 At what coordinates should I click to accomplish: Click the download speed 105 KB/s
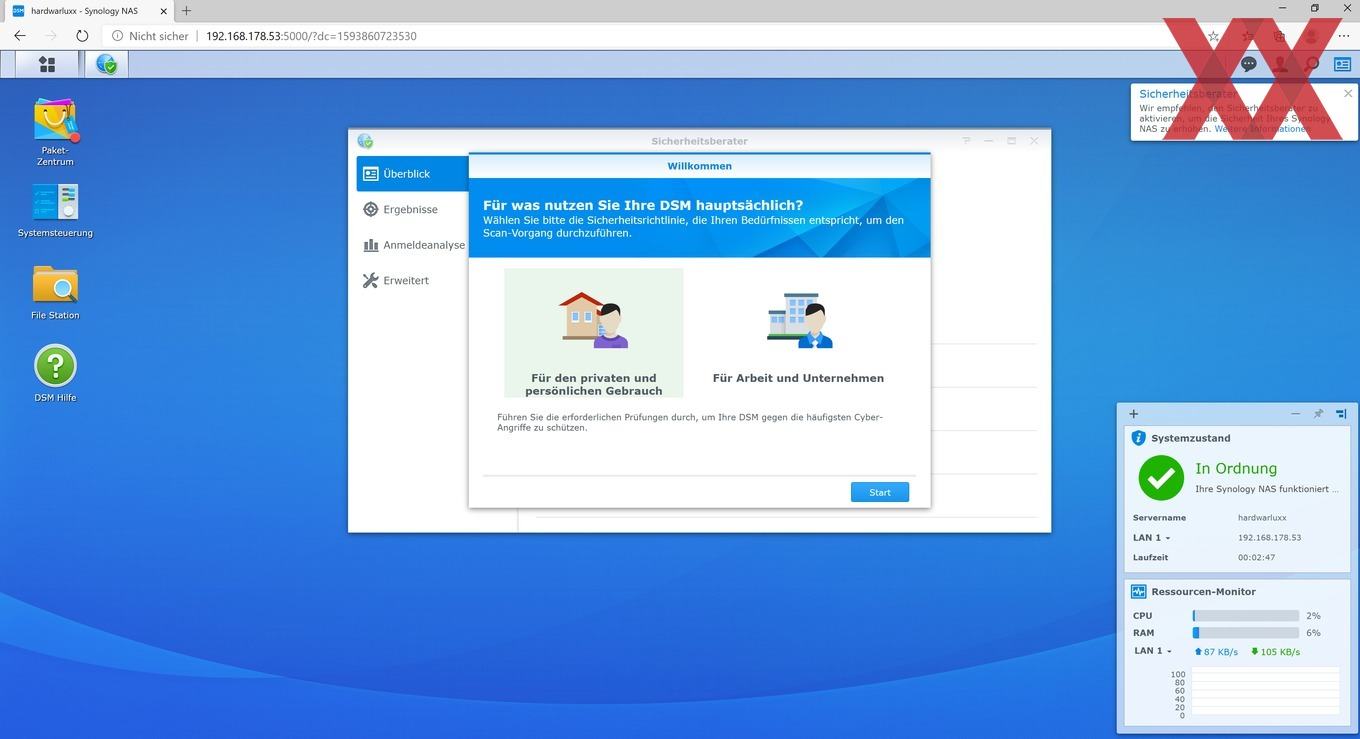pos(1276,652)
